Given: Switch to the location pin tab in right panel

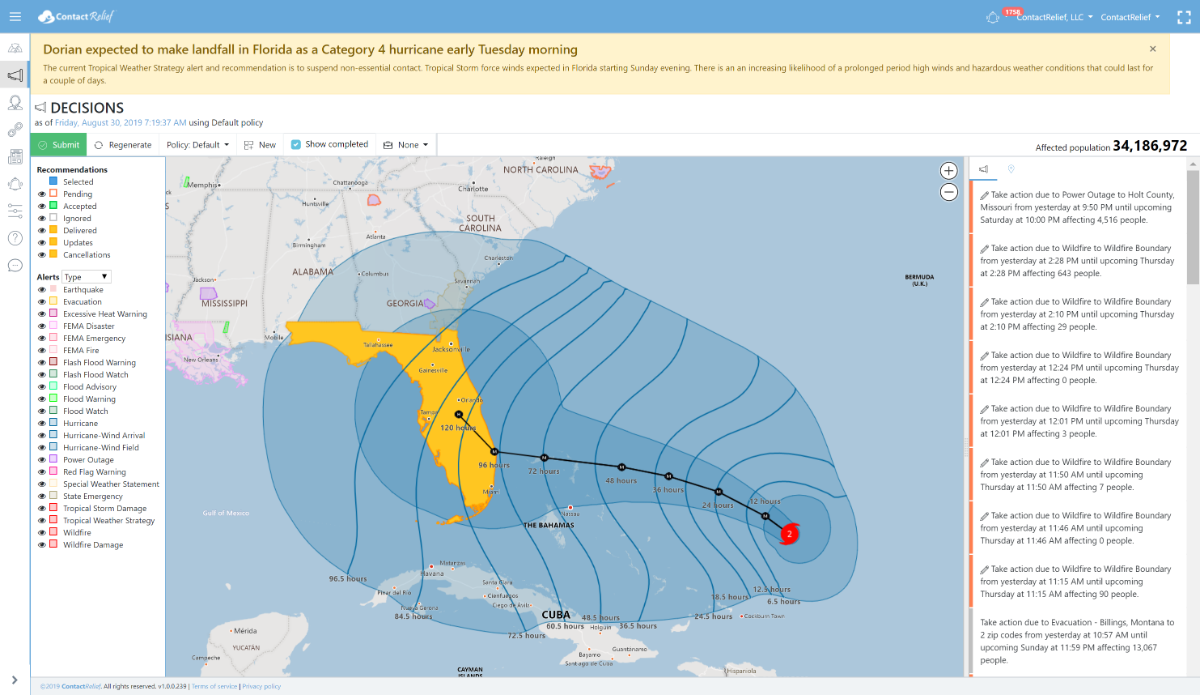Looking at the screenshot, I should (1011, 169).
